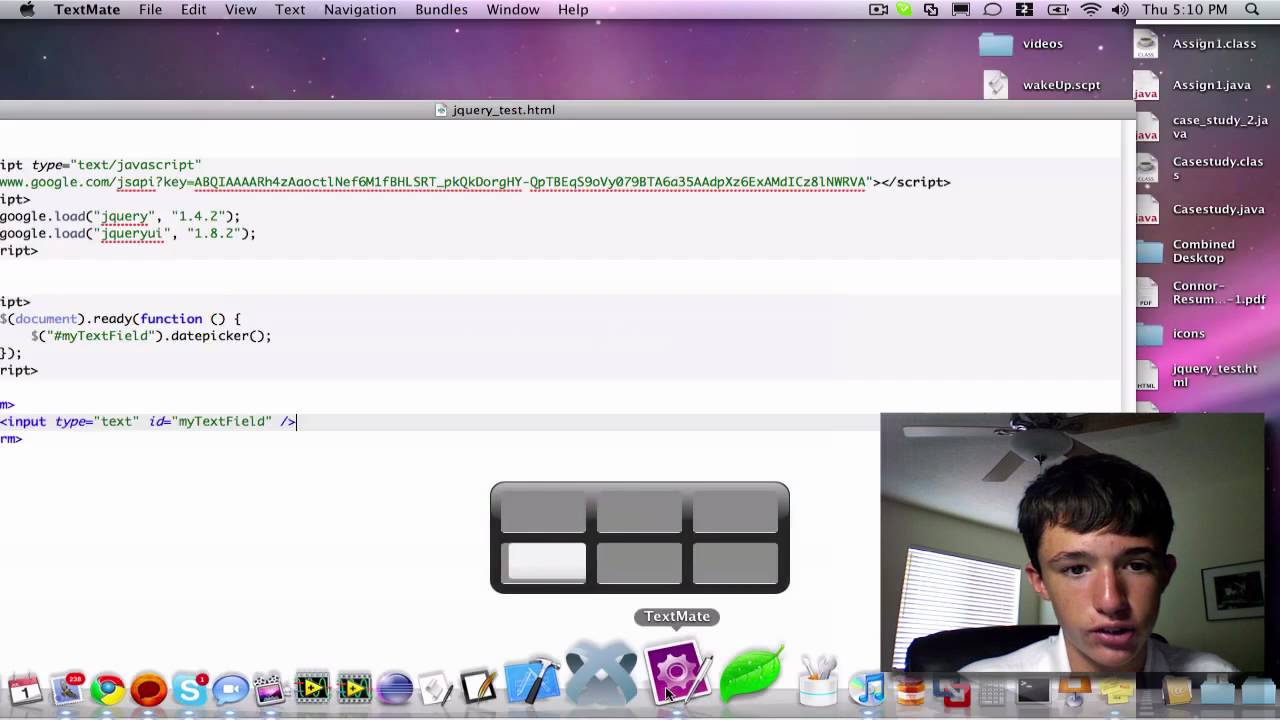This screenshot has height=720, width=1280.
Task: Click the chat bubble menu bar icon
Action: (993, 10)
